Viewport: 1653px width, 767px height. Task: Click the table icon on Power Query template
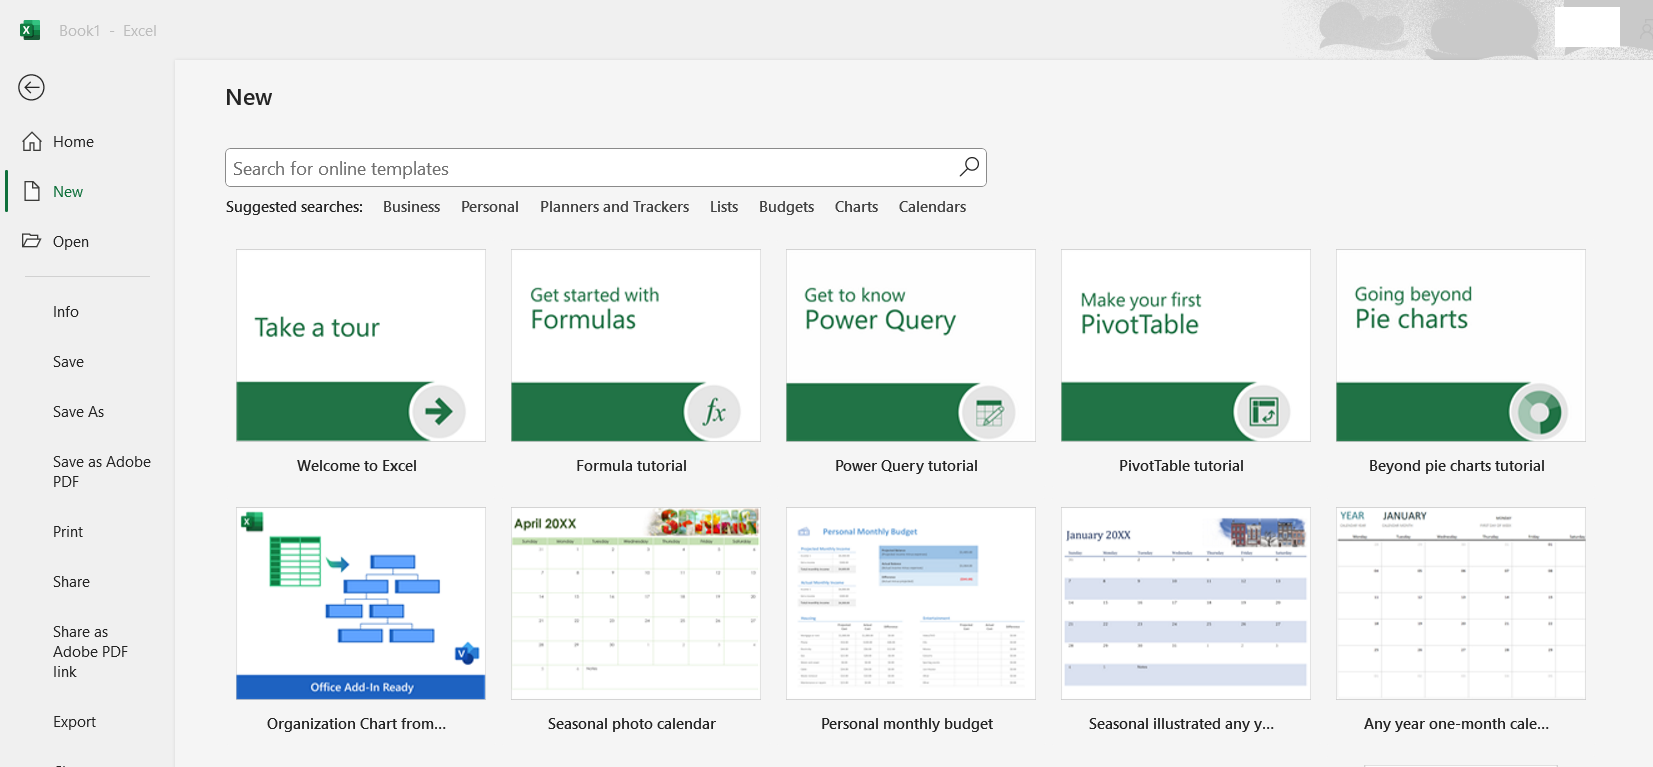988,411
